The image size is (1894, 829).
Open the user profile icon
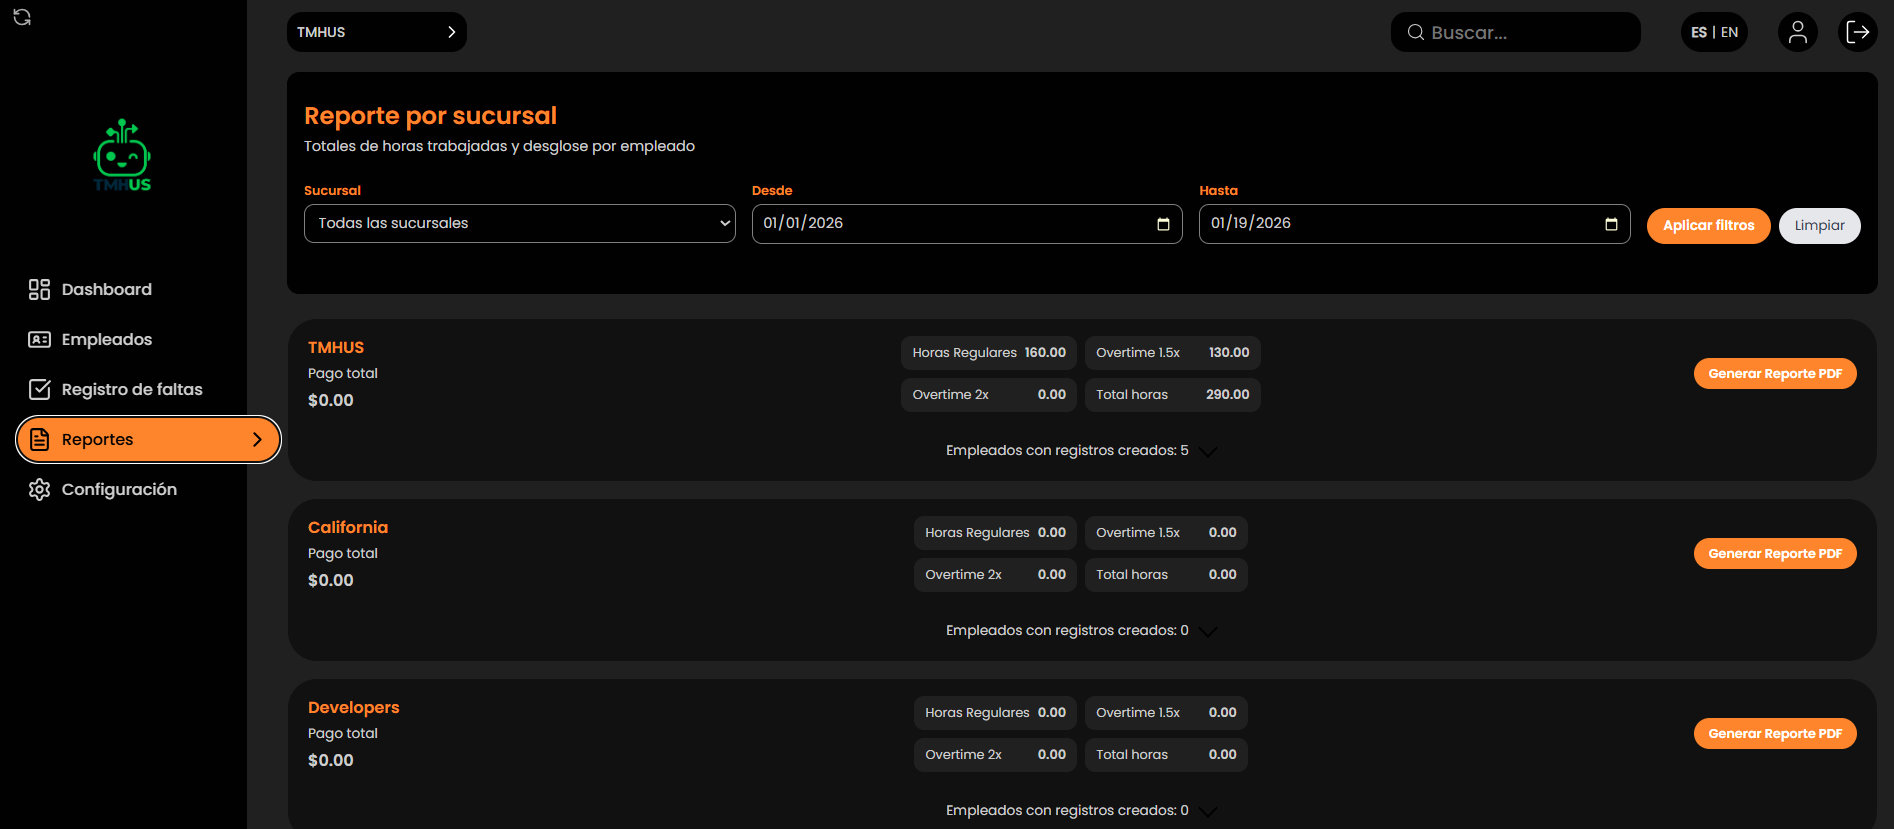click(1797, 32)
